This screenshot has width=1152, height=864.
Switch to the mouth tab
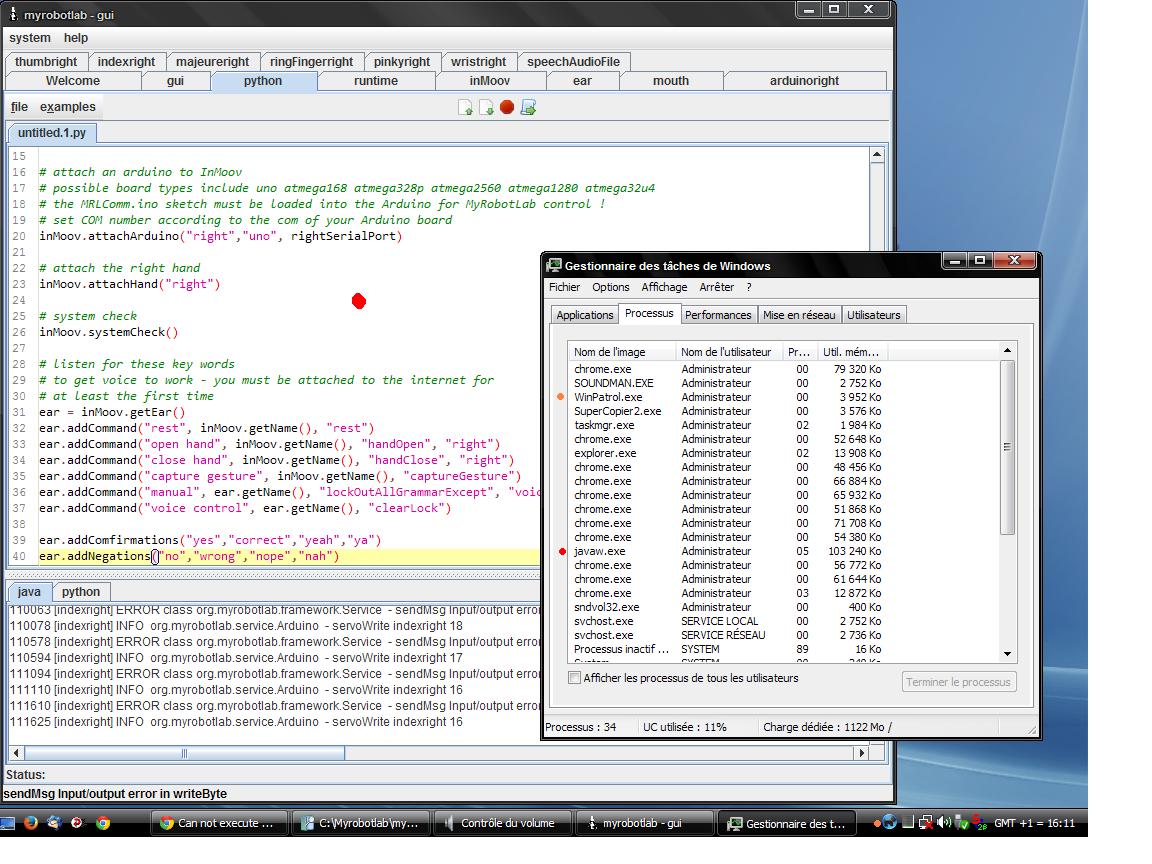(x=671, y=81)
